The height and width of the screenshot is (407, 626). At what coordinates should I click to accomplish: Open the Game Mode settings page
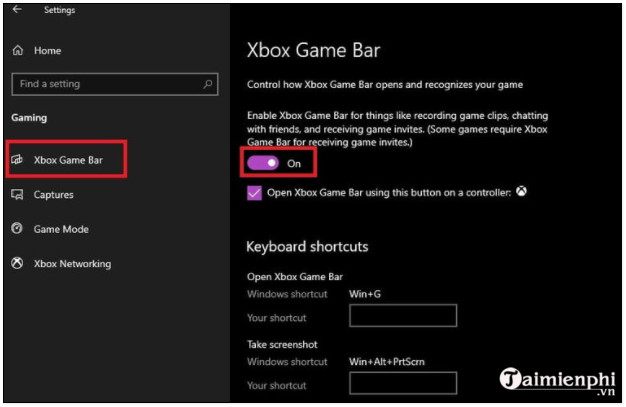[61, 229]
